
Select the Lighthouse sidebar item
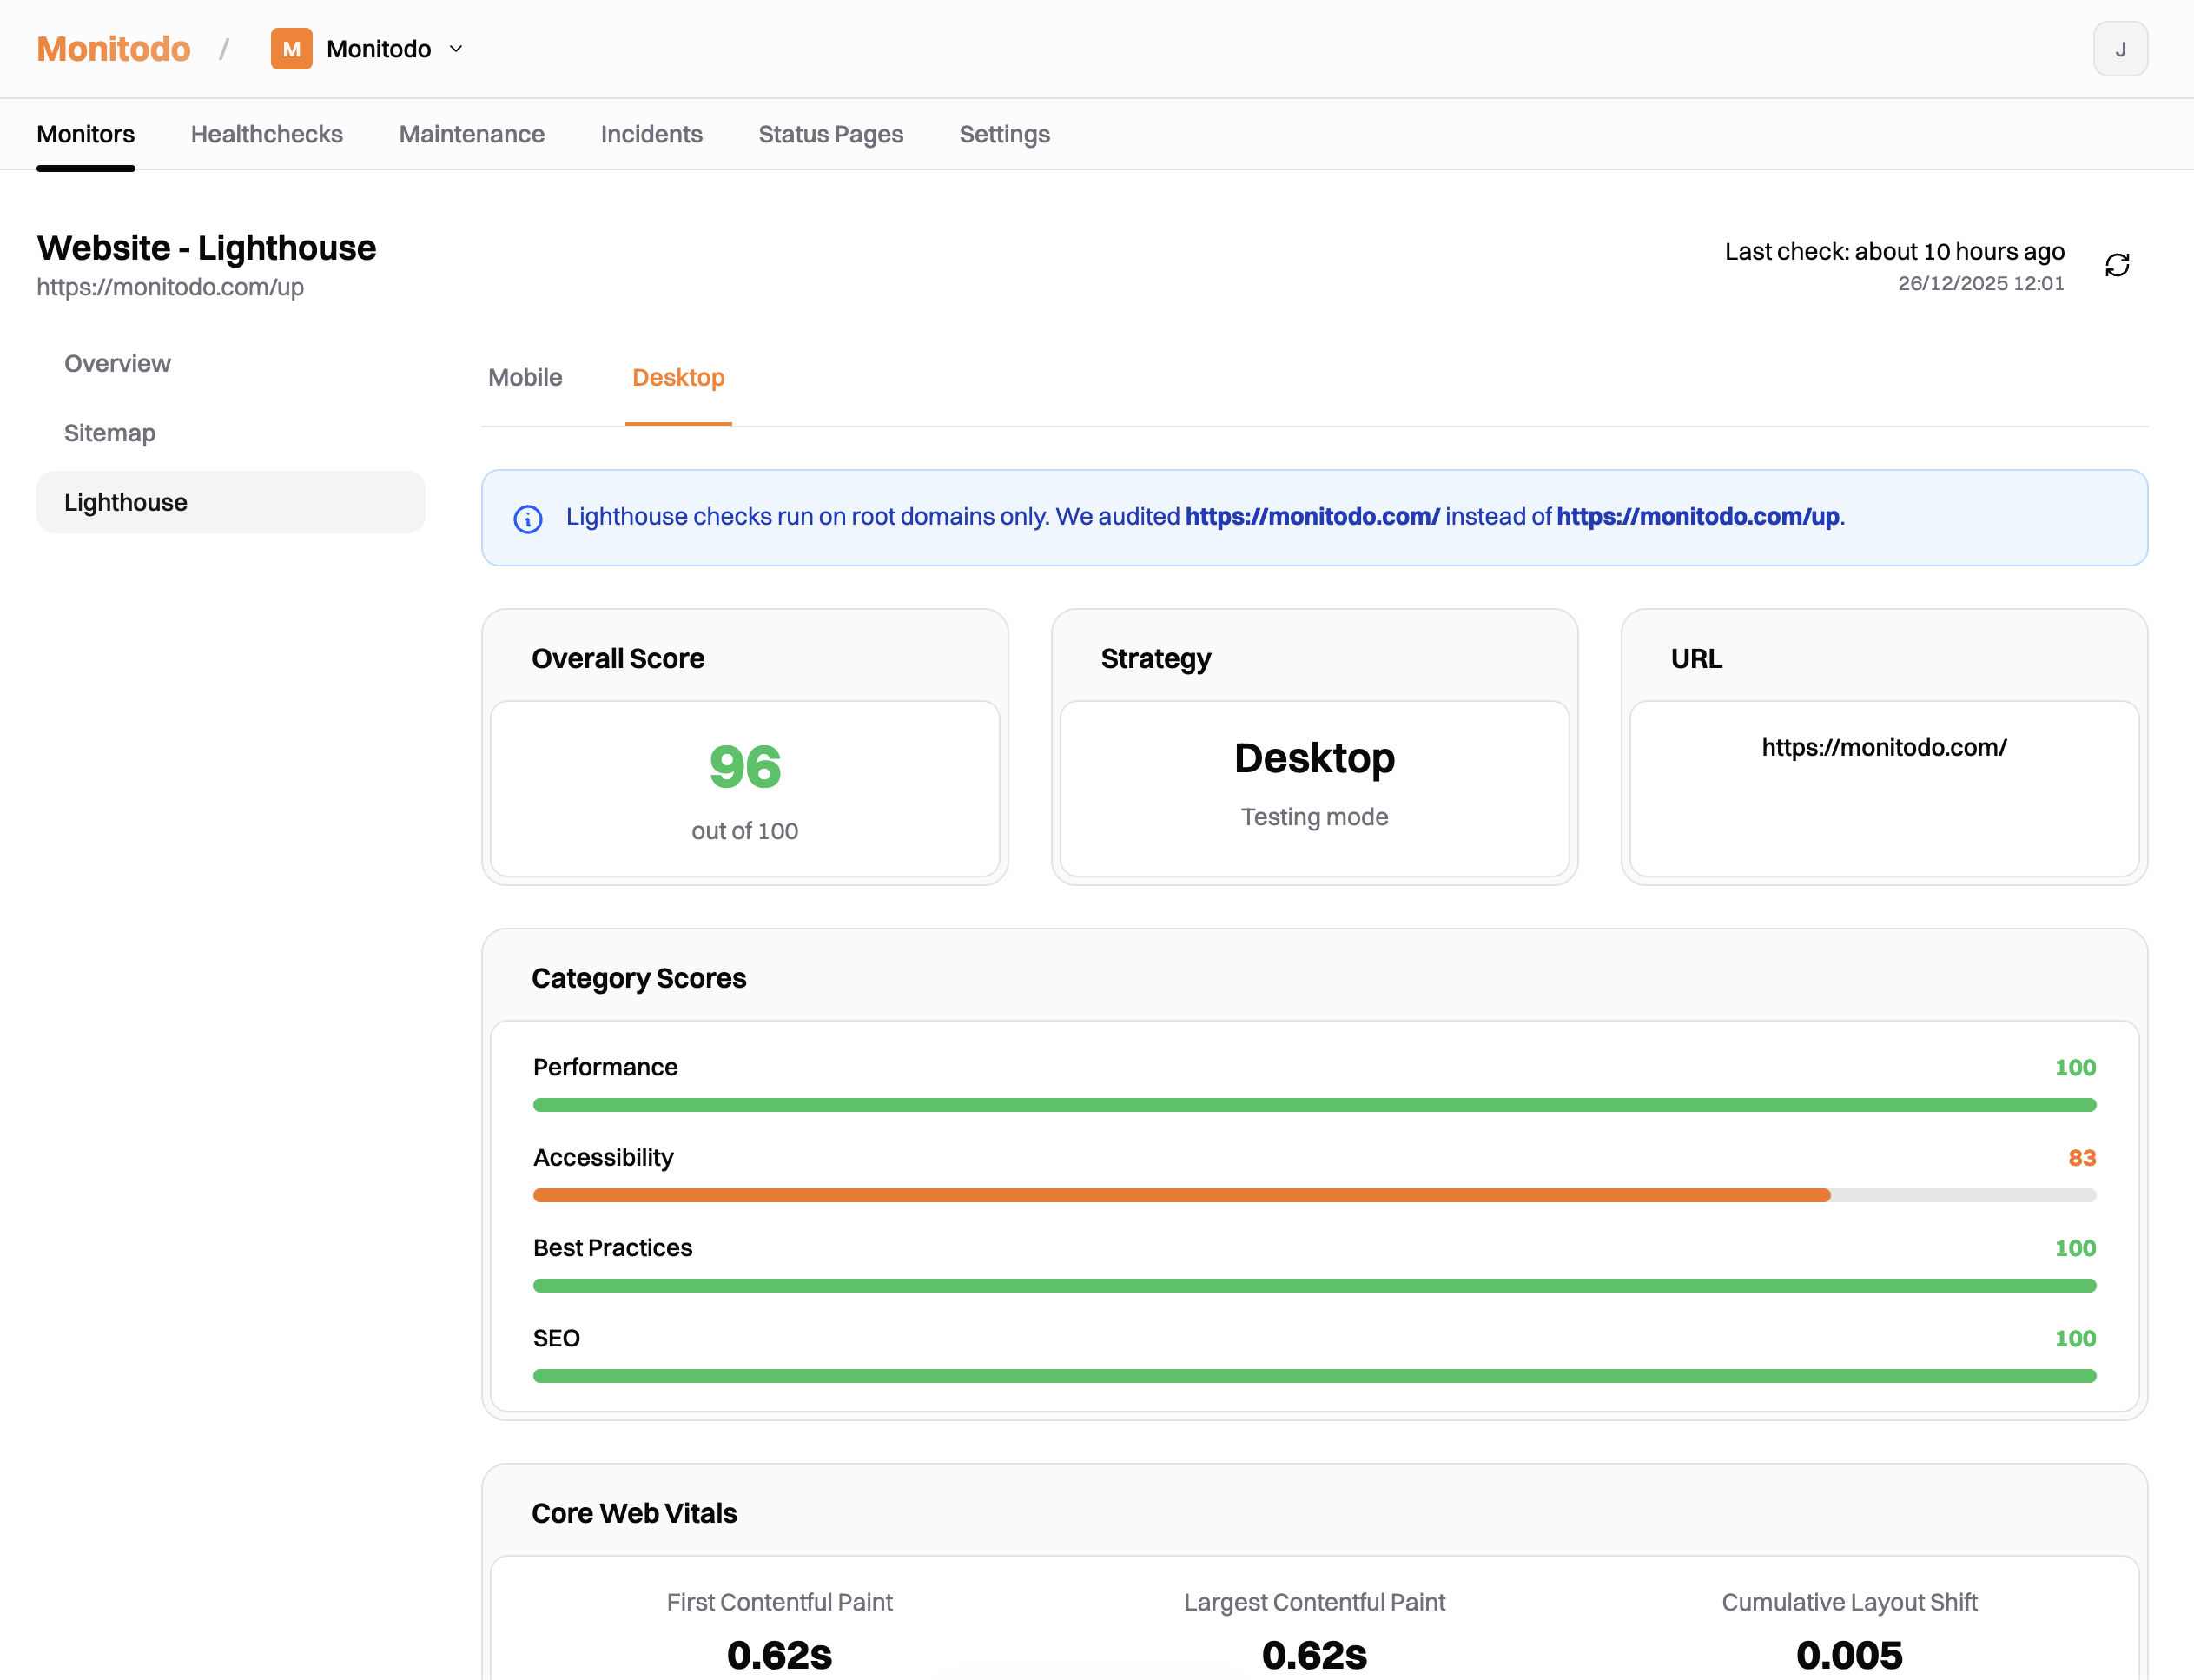125,502
